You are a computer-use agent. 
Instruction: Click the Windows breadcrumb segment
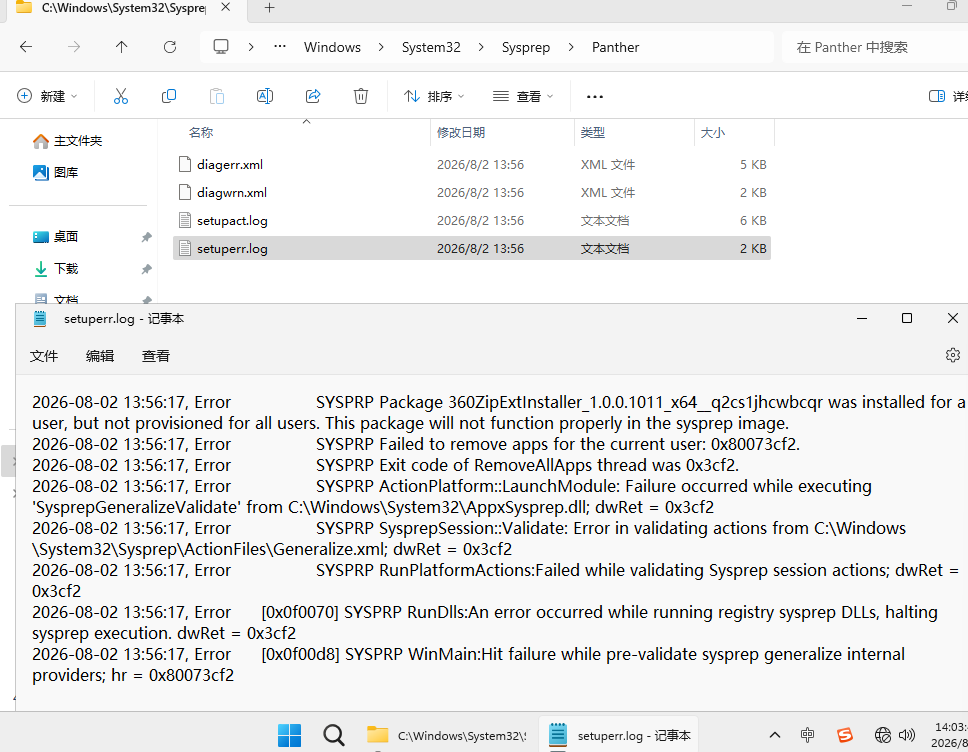coord(332,47)
